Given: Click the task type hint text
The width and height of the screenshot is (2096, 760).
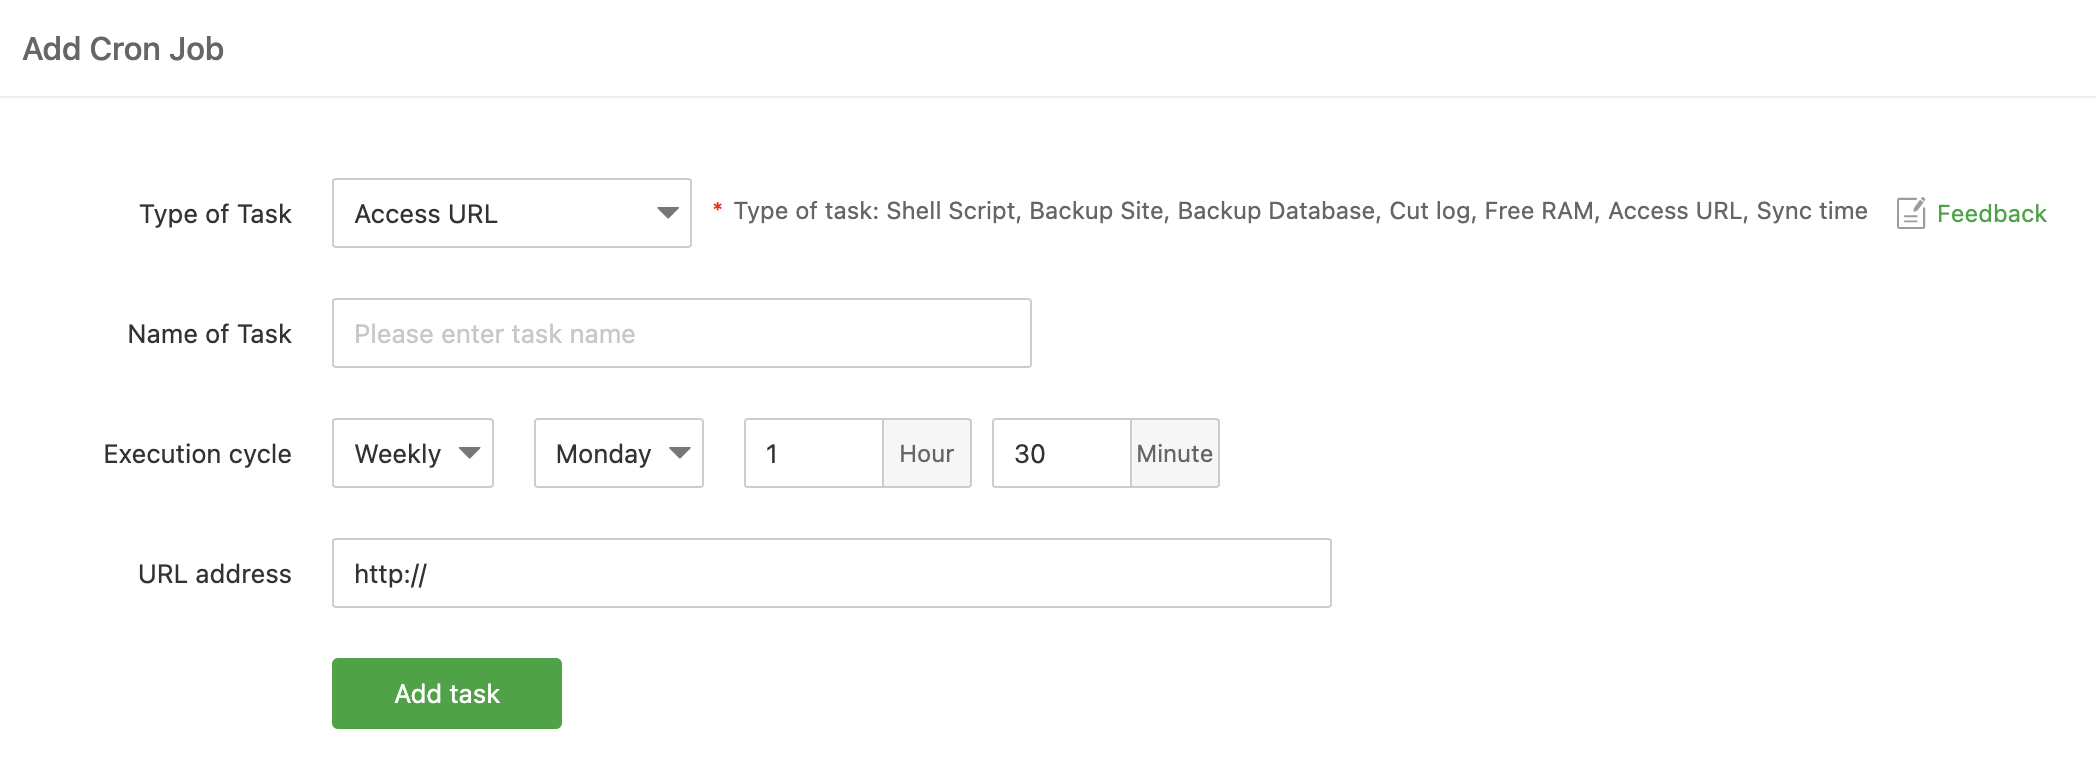Looking at the screenshot, I should click(1300, 211).
